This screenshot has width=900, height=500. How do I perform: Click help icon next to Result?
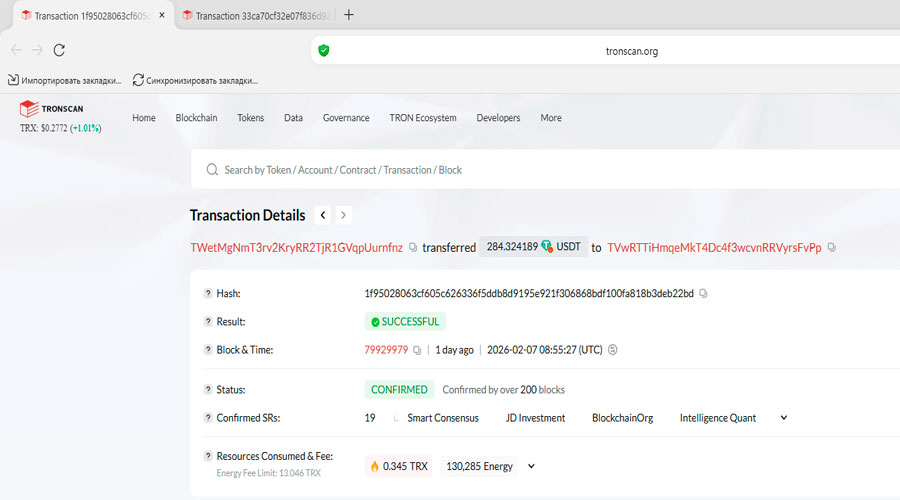tap(208, 321)
